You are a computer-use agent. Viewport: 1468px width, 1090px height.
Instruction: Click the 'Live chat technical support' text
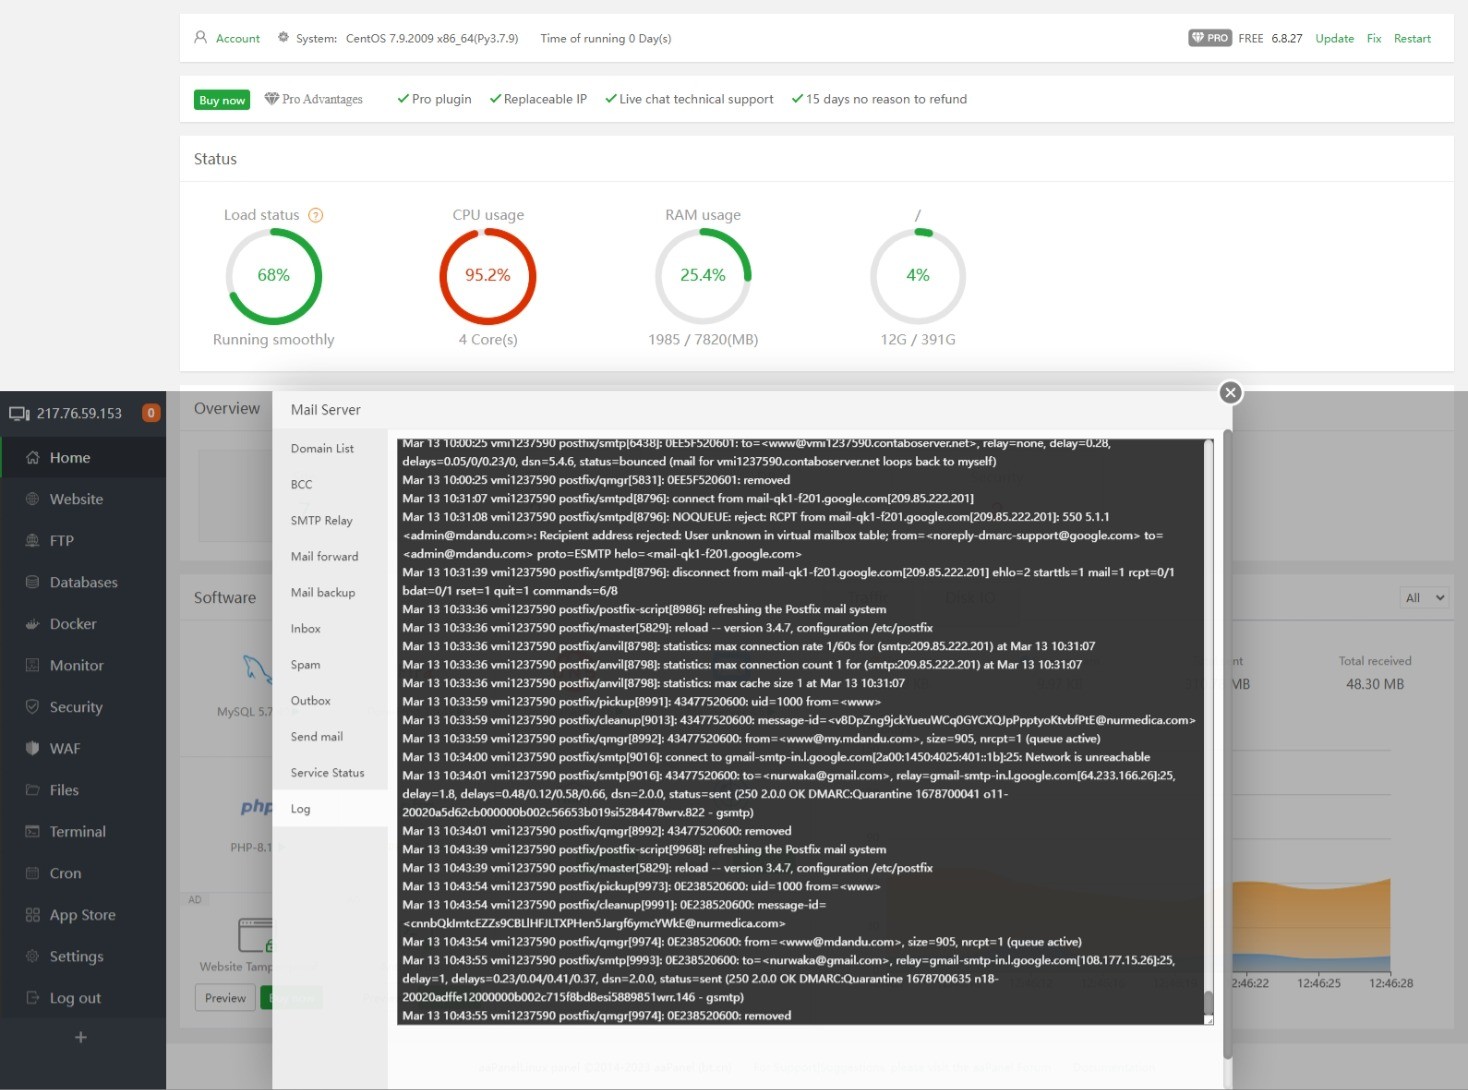[x=696, y=99]
